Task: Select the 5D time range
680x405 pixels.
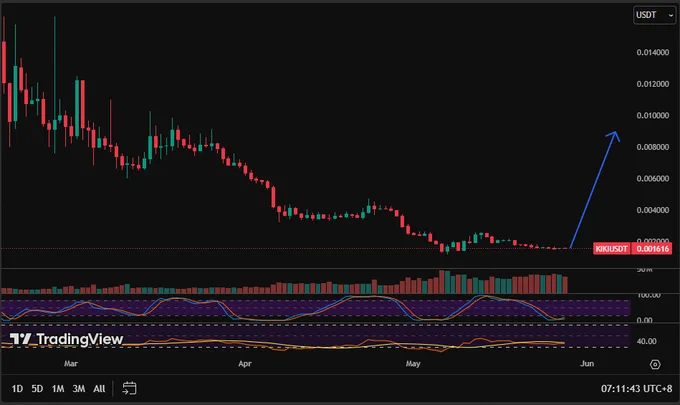Action: pyautogui.click(x=37, y=389)
